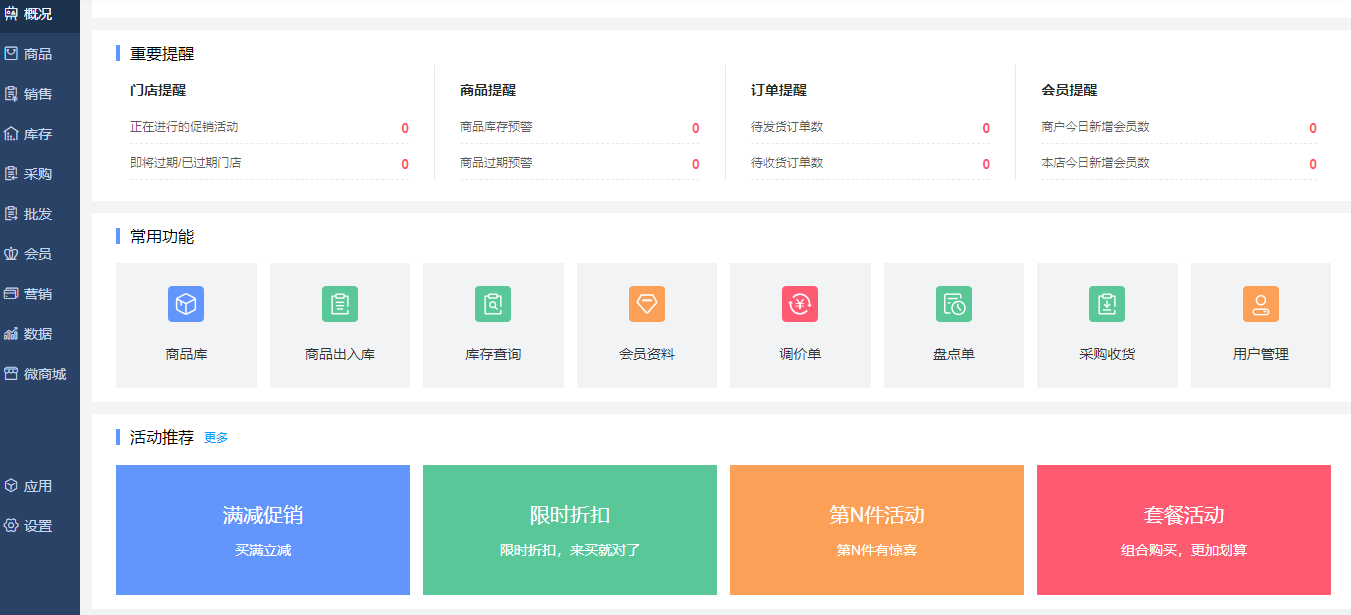Open the 商品出入库 clipboard icon
This screenshot has height=615, width=1351.
[x=340, y=304]
